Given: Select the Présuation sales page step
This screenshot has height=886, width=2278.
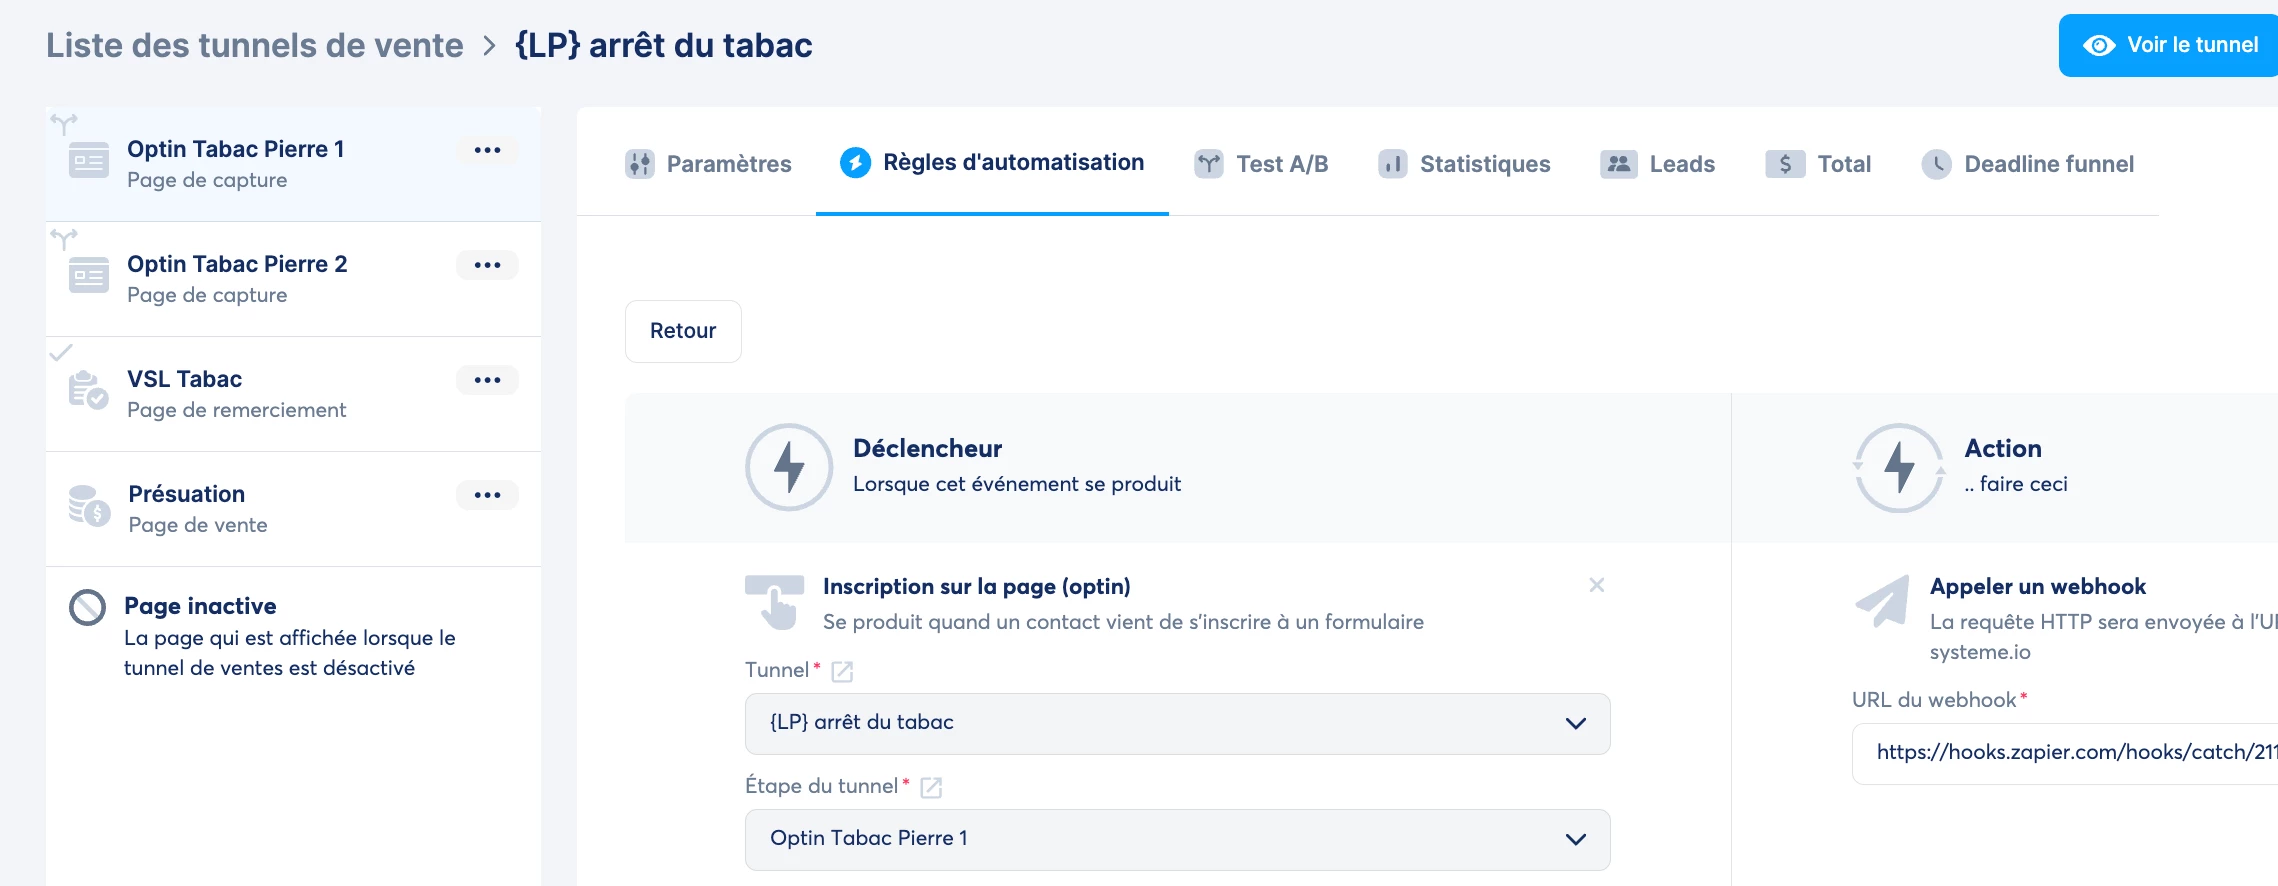Looking at the screenshot, I should 293,509.
